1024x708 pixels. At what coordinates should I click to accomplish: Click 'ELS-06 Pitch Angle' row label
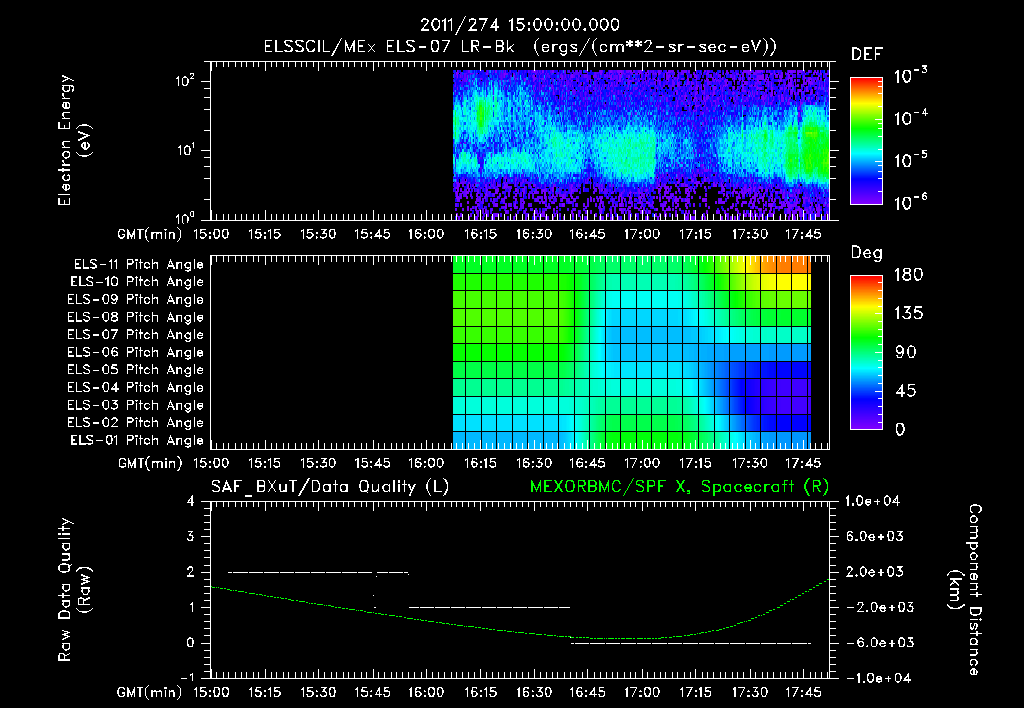tap(135, 353)
